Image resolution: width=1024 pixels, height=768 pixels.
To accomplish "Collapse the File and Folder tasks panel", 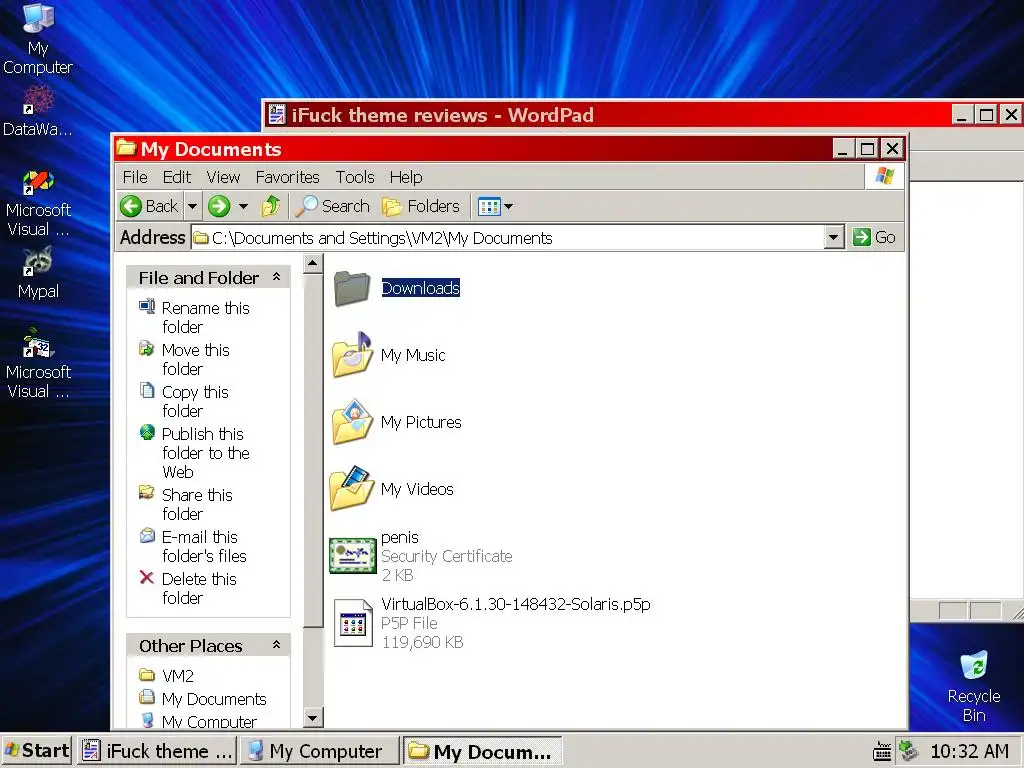I will pyautogui.click(x=276, y=277).
